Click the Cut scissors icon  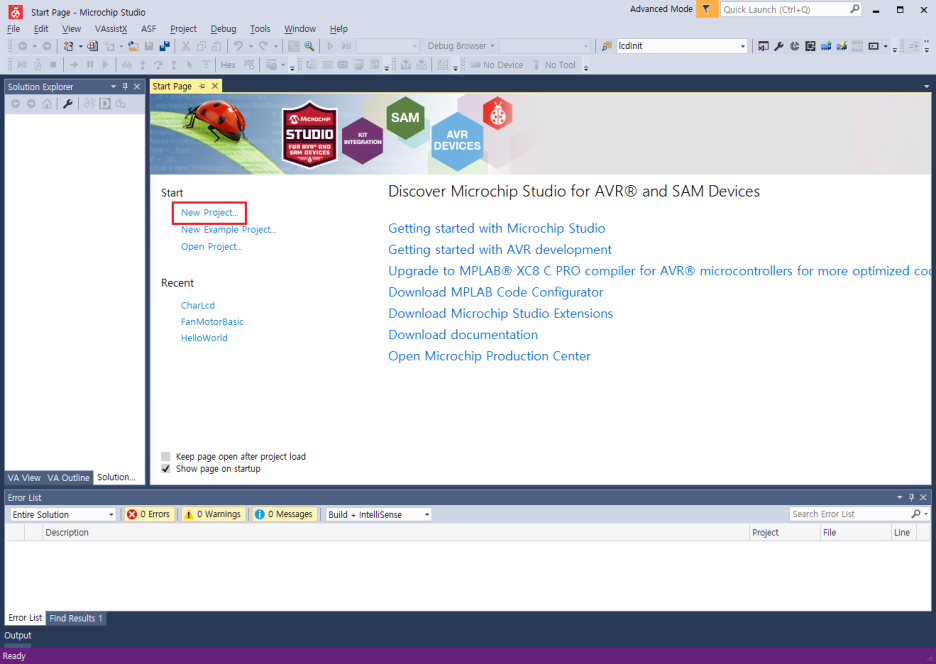[186, 46]
